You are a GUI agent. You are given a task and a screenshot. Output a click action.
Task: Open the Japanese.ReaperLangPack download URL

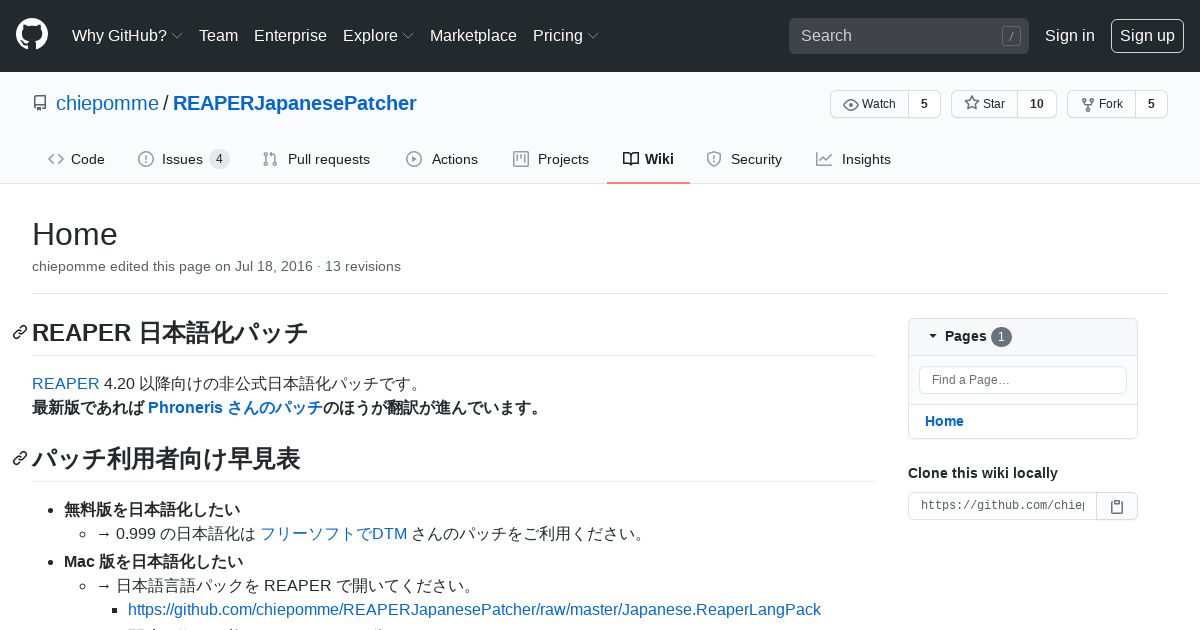474,610
